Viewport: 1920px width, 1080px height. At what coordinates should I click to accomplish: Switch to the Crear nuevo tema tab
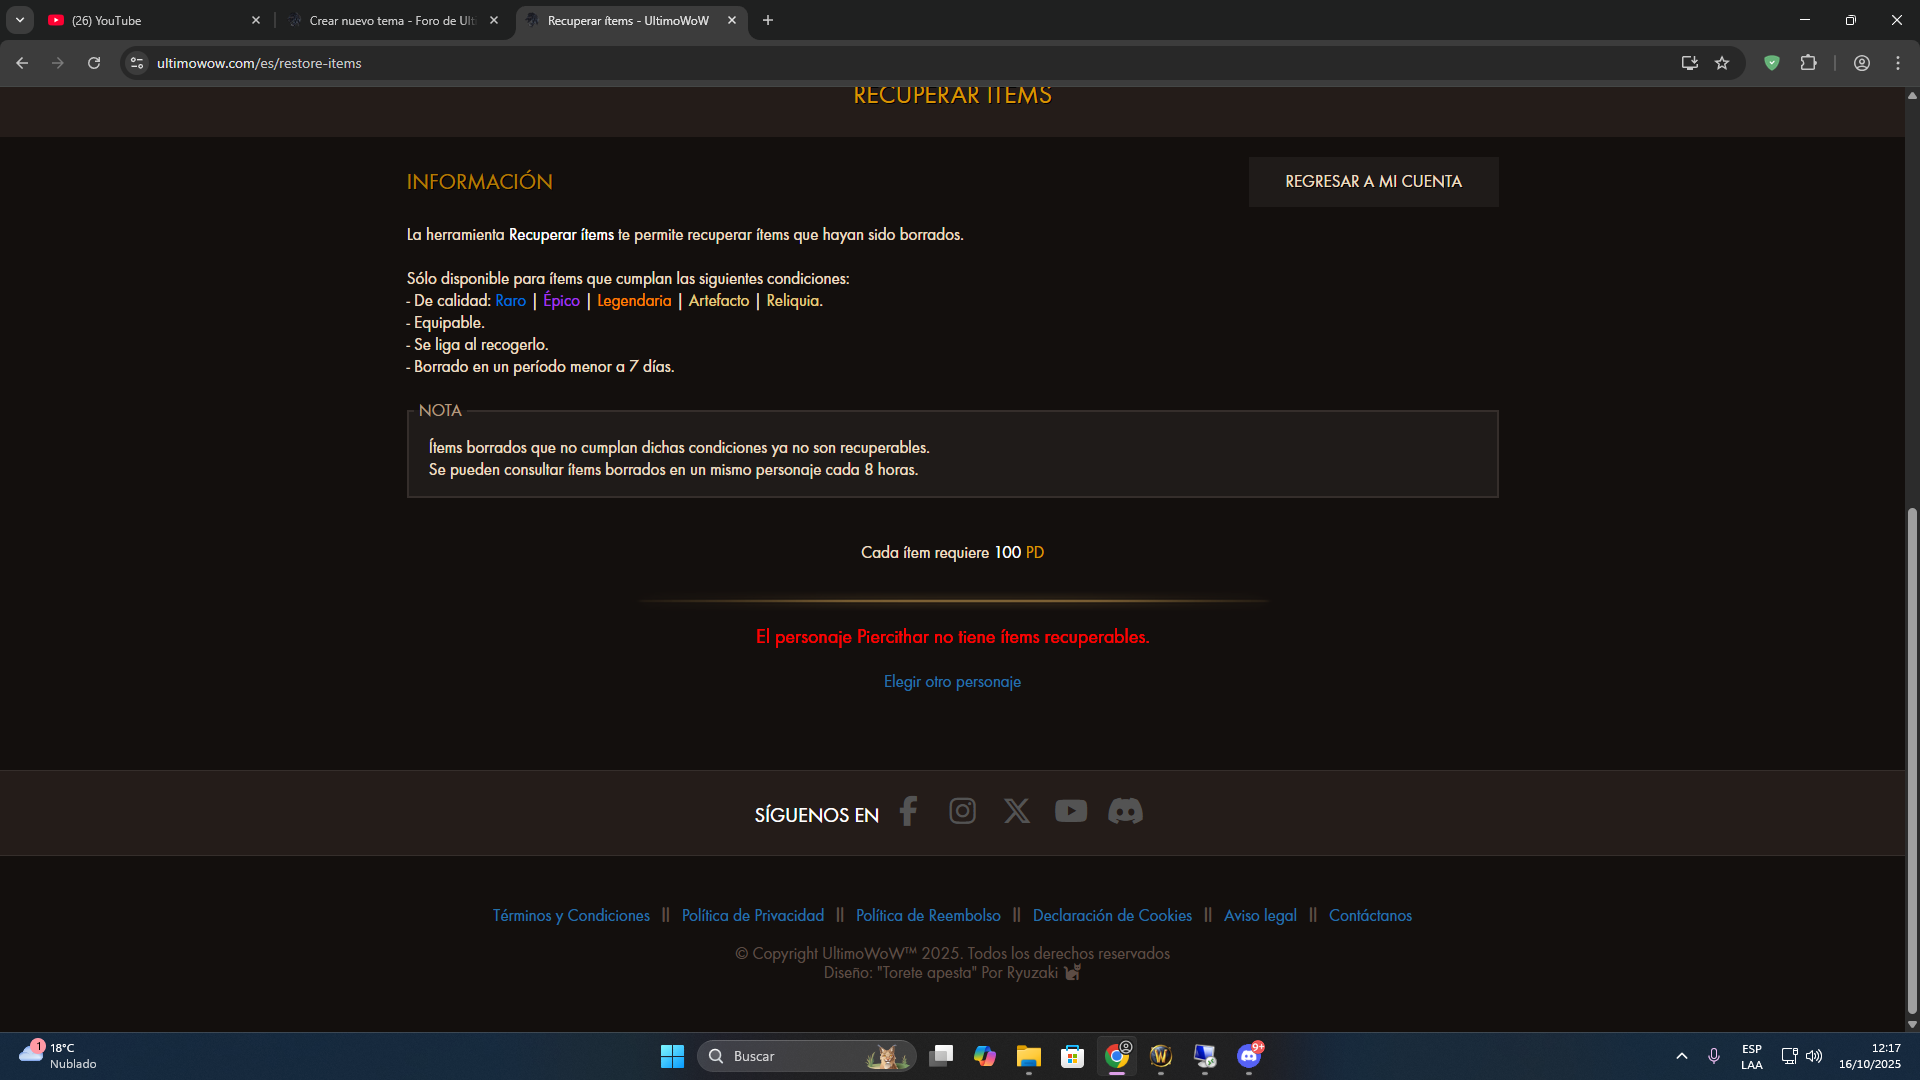pyautogui.click(x=390, y=20)
